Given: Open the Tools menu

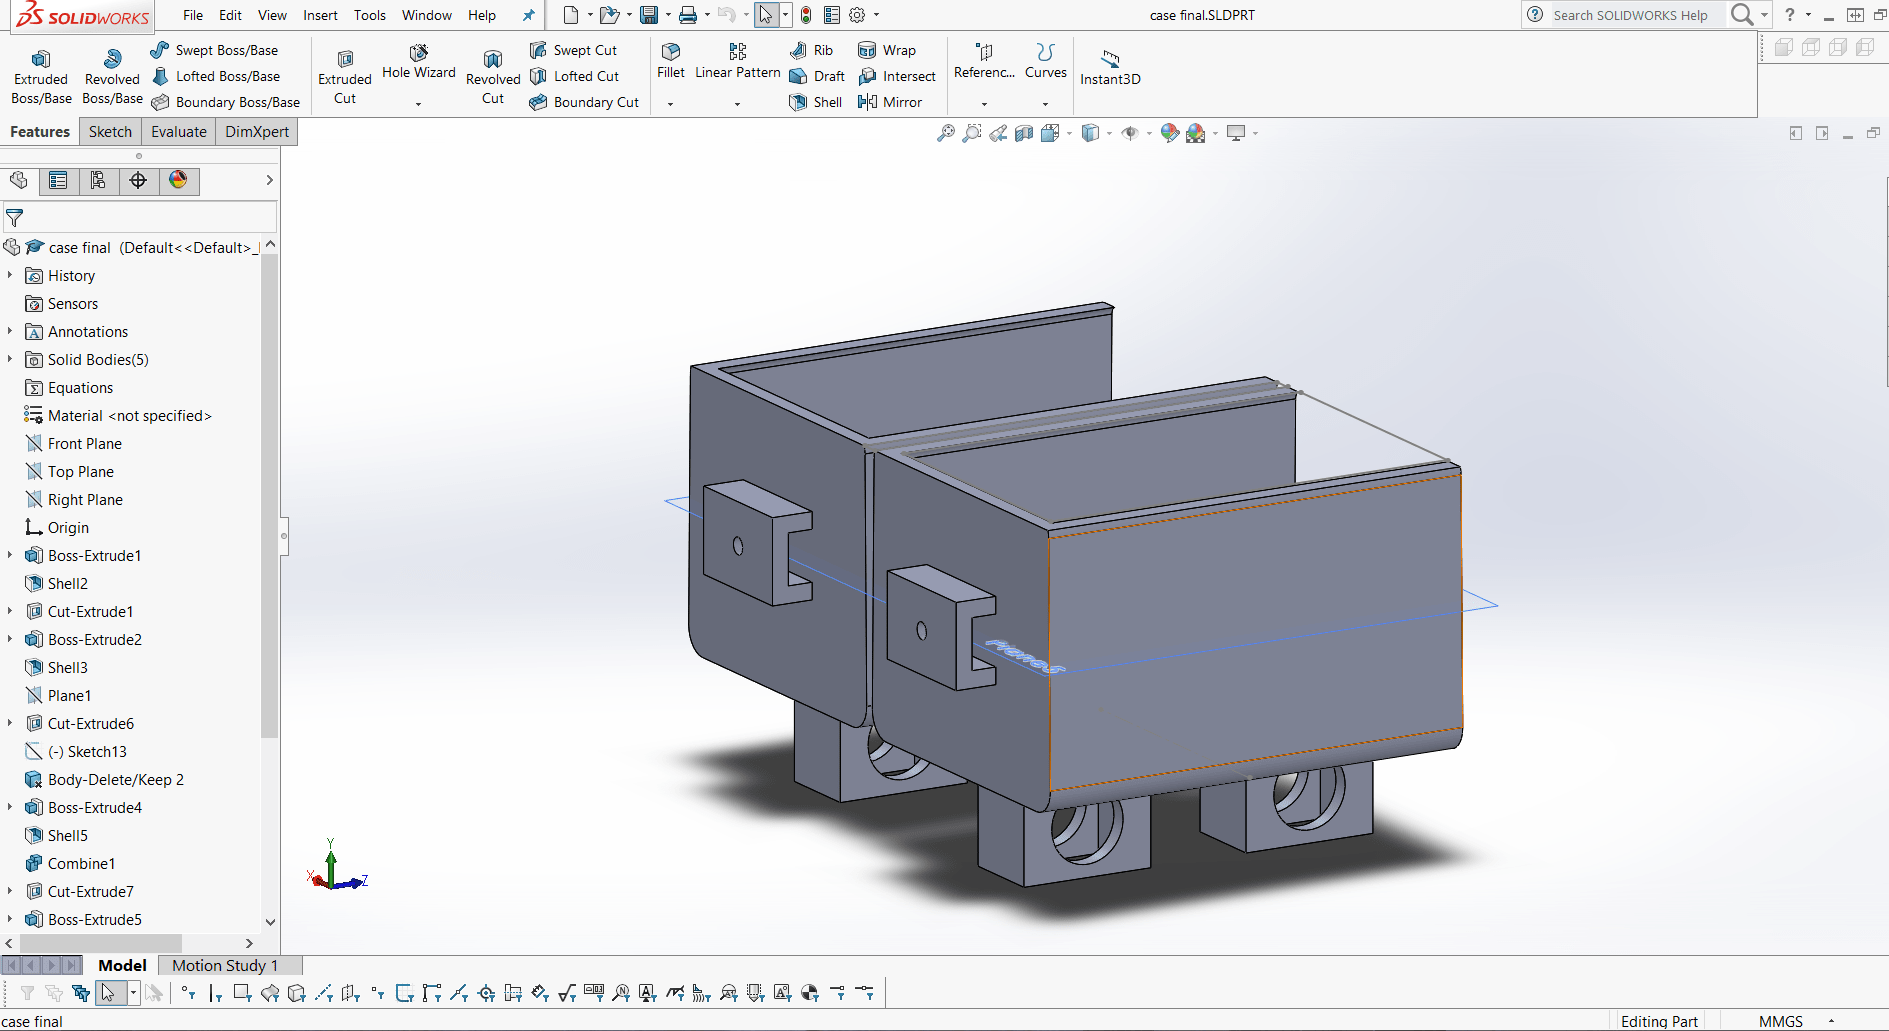Looking at the screenshot, I should click(x=369, y=15).
